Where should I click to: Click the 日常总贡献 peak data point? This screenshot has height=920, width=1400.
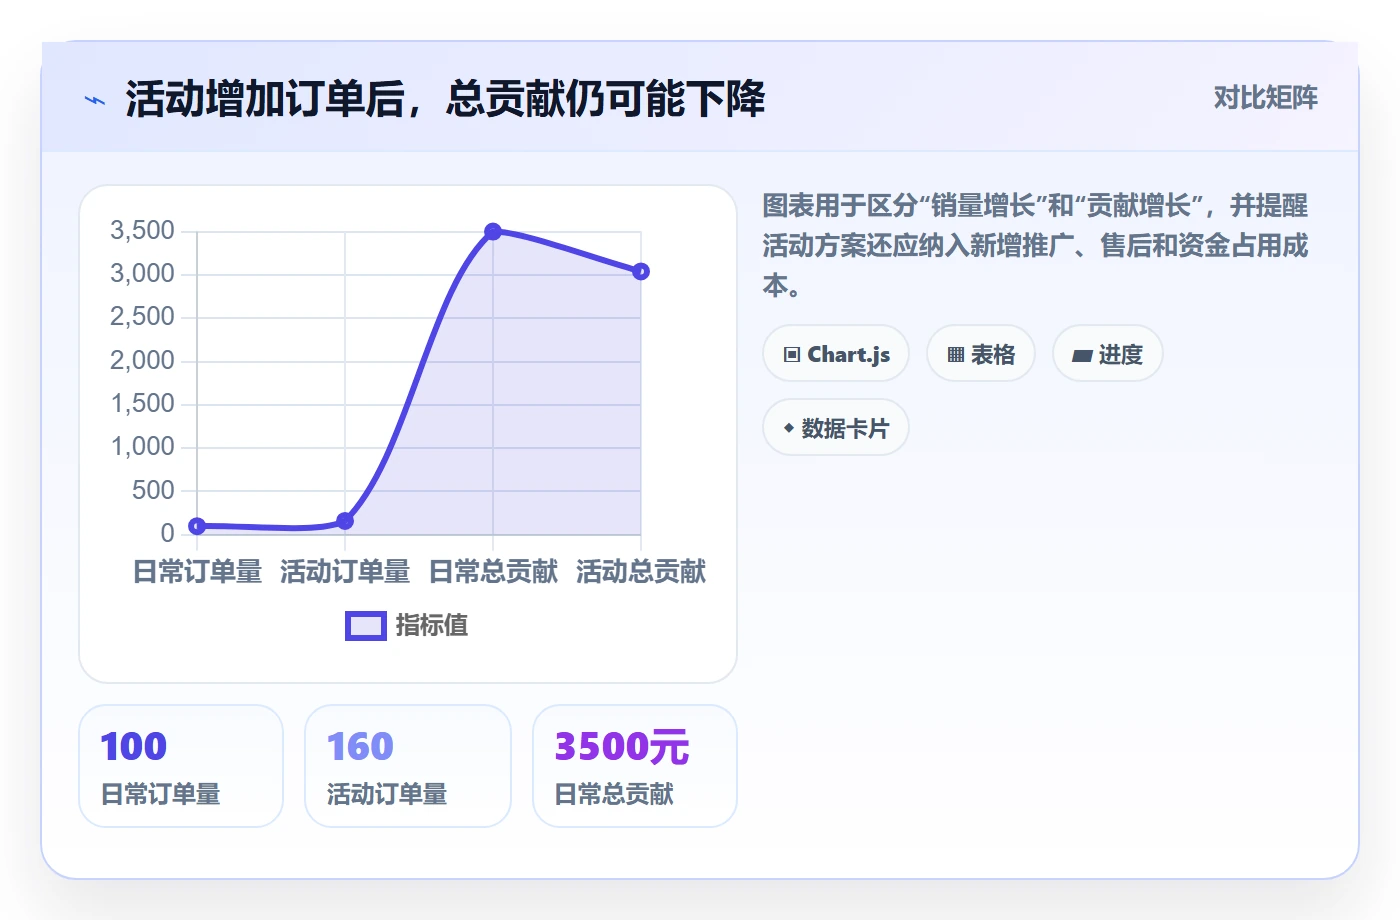[x=493, y=231]
